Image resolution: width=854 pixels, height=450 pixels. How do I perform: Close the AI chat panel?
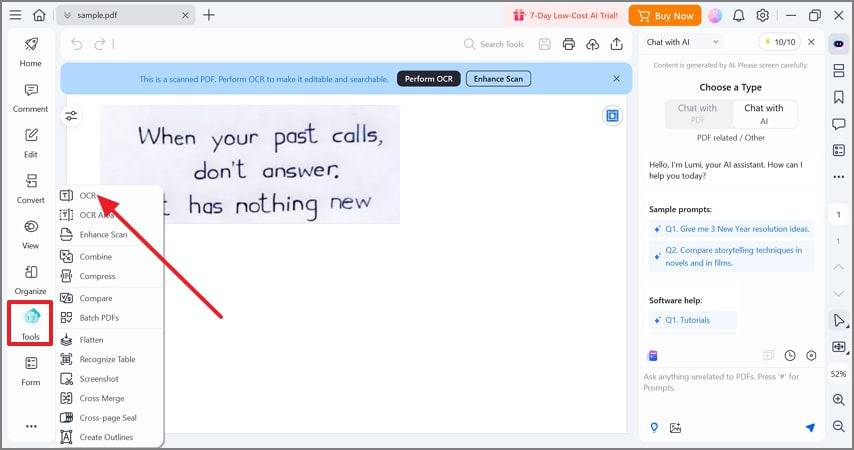point(811,42)
